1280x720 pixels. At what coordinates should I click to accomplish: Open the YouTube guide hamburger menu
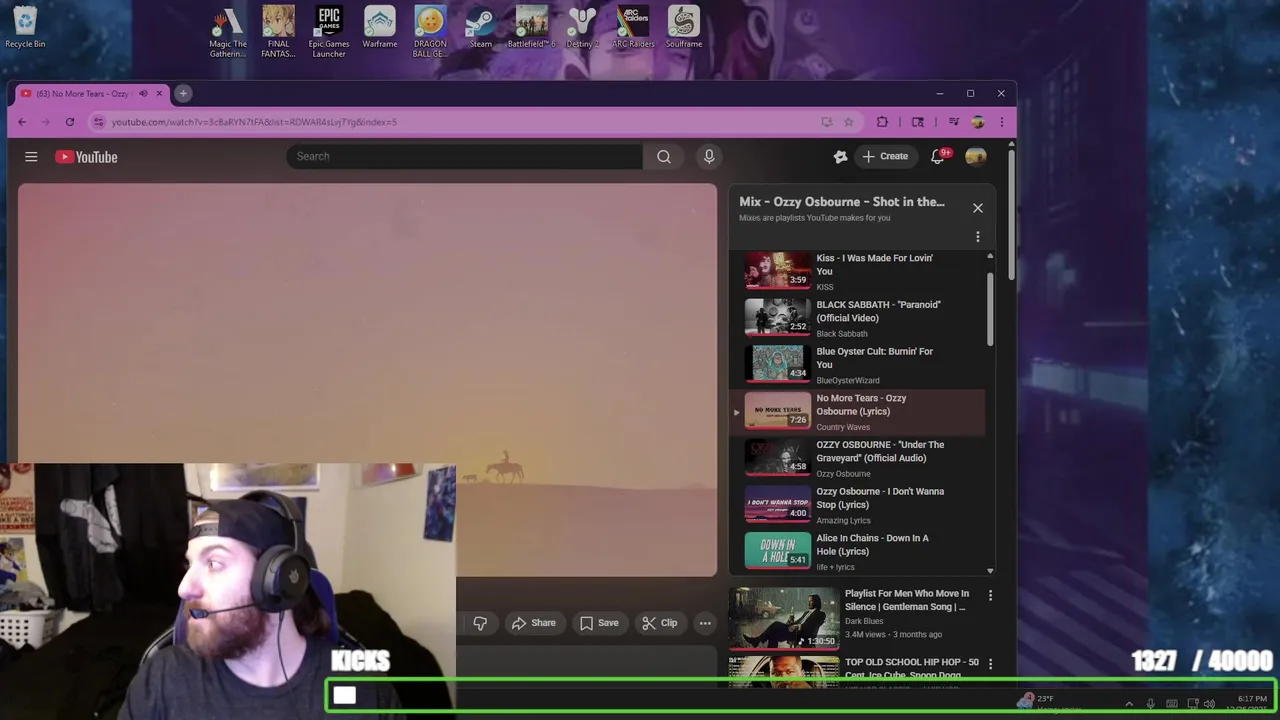pyautogui.click(x=31, y=157)
